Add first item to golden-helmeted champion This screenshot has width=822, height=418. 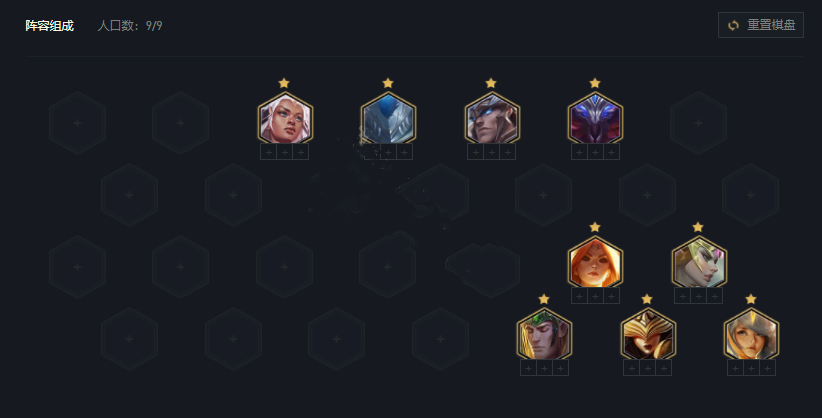632,368
